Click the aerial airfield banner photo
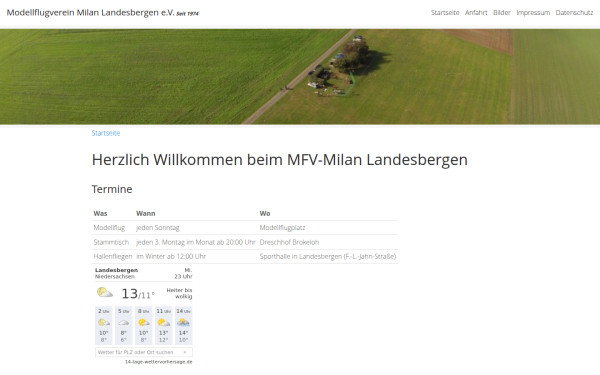Viewport: 600px width, 375px height. tap(300, 77)
